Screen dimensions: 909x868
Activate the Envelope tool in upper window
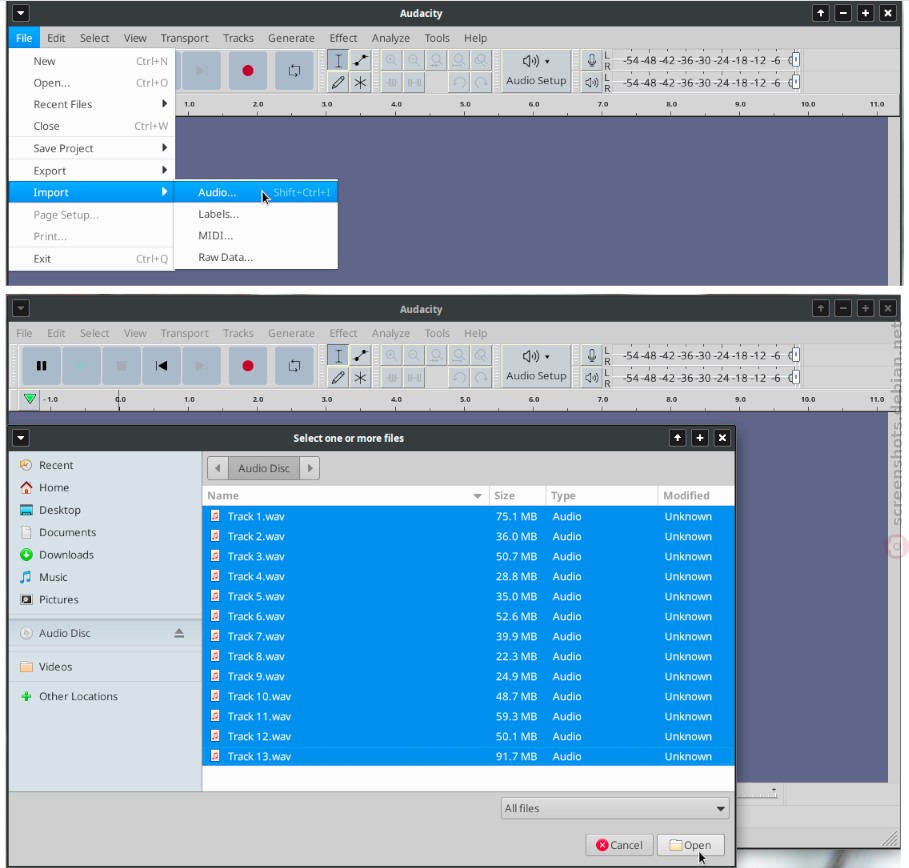point(360,60)
